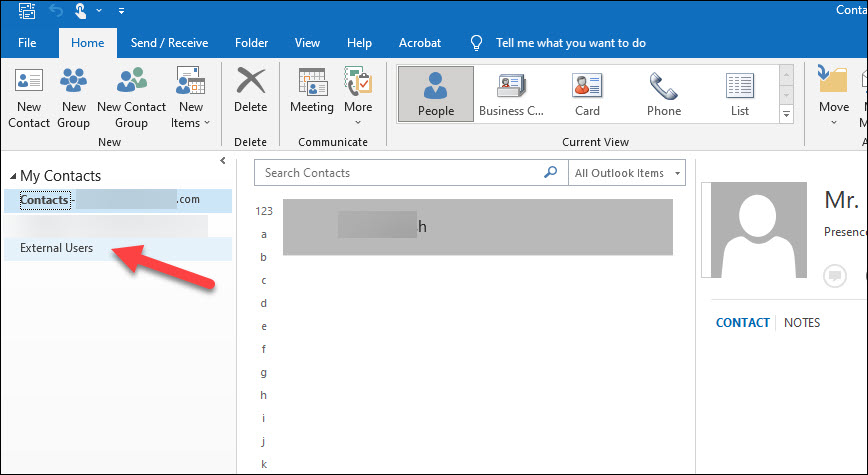Jump to letter e in index

[264, 326]
